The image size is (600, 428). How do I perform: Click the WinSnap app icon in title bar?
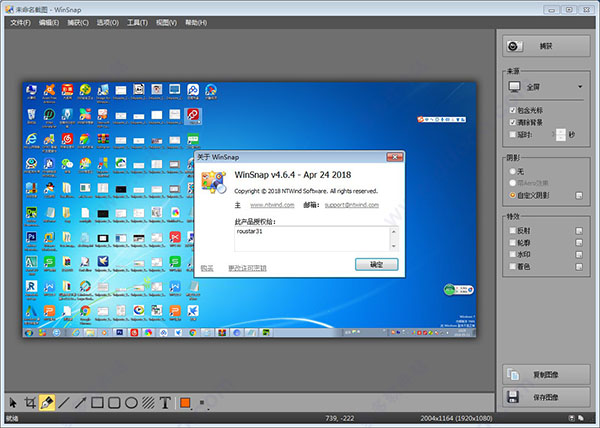coord(9,9)
